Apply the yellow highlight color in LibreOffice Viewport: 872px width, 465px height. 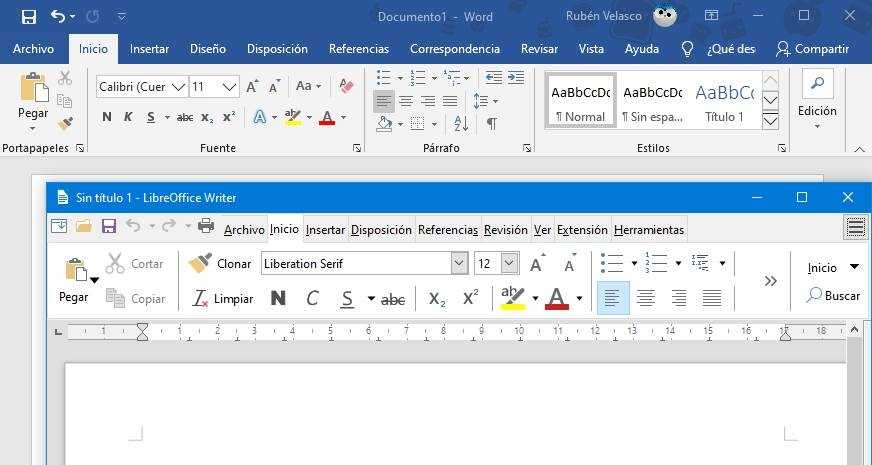click(513, 298)
